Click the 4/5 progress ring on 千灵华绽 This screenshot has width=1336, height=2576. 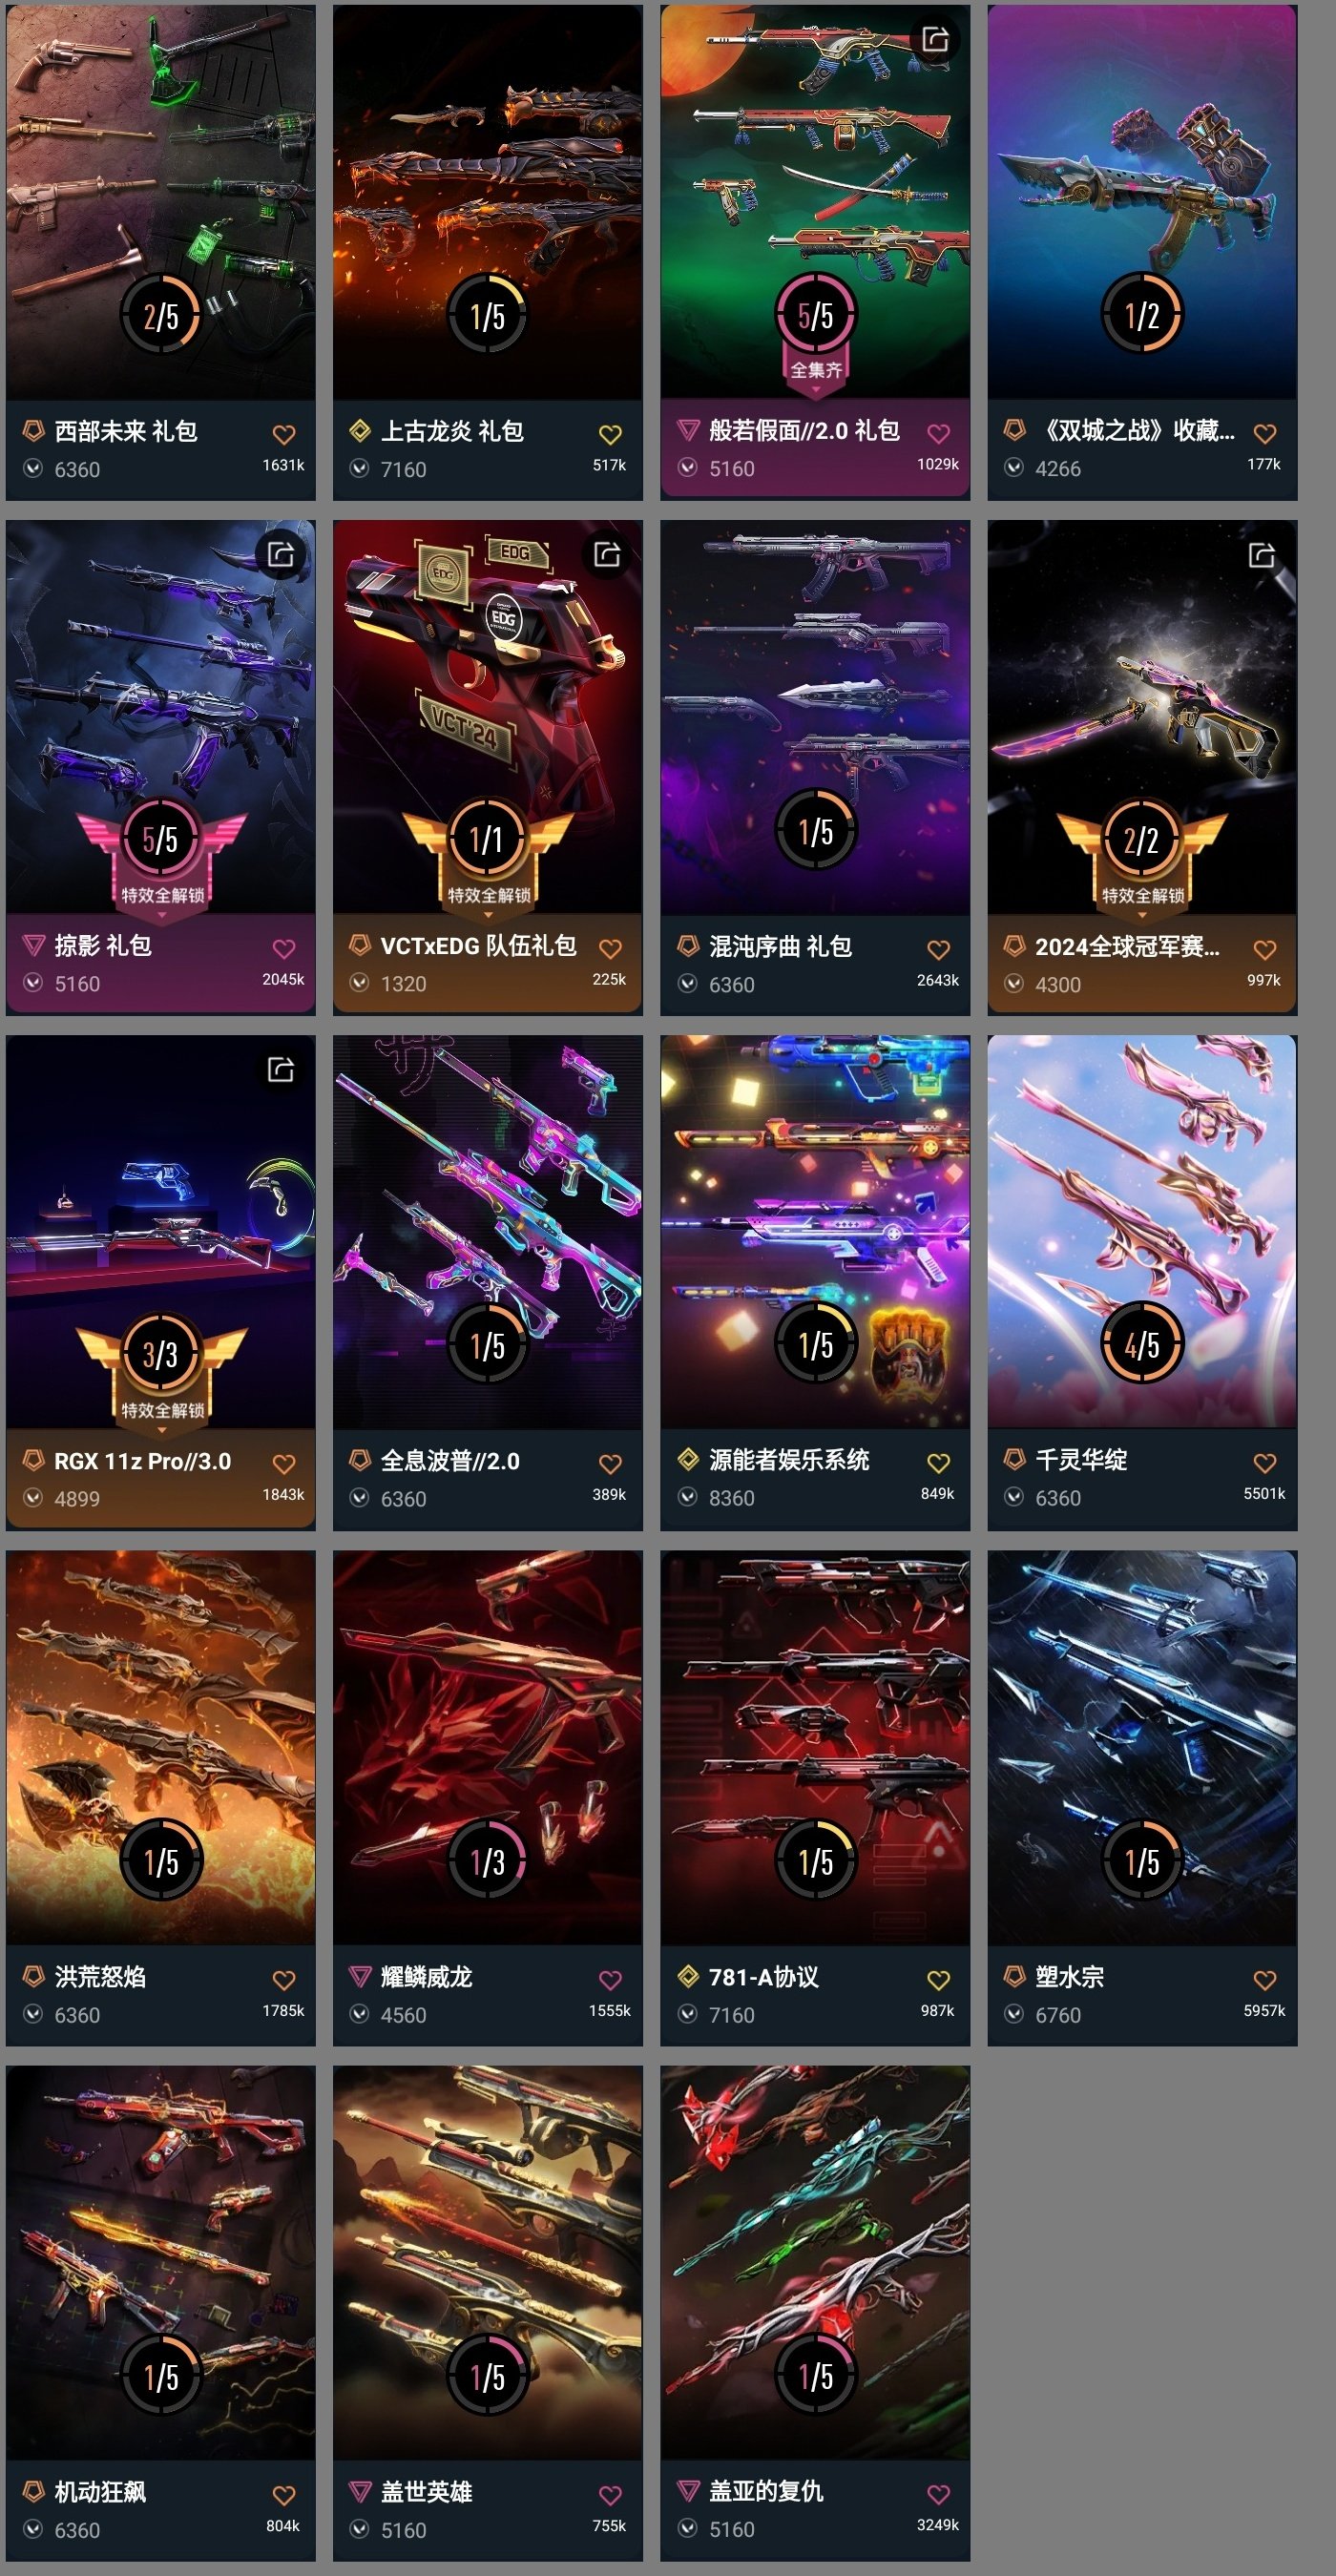tap(1142, 1345)
